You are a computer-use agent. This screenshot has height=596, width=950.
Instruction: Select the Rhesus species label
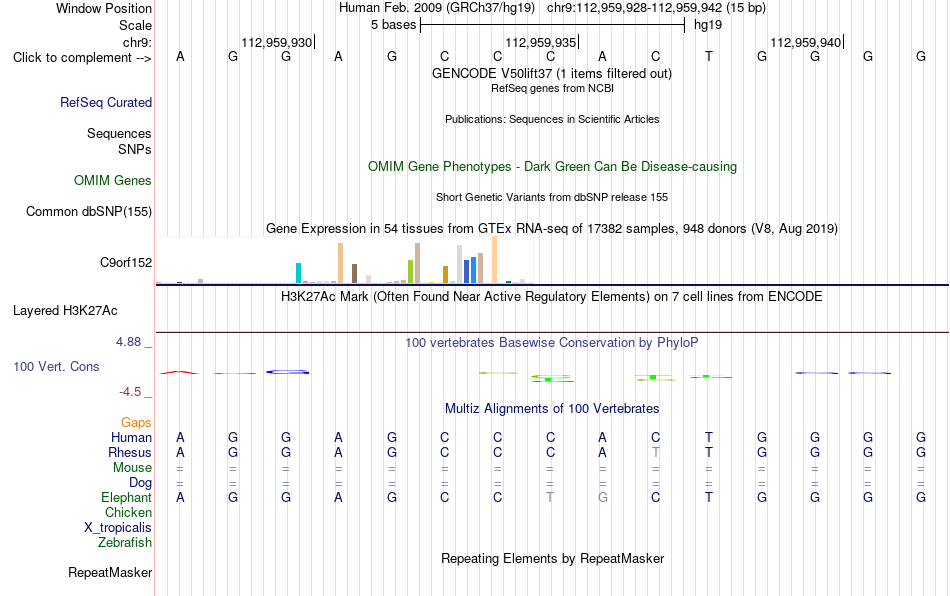click(130, 452)
